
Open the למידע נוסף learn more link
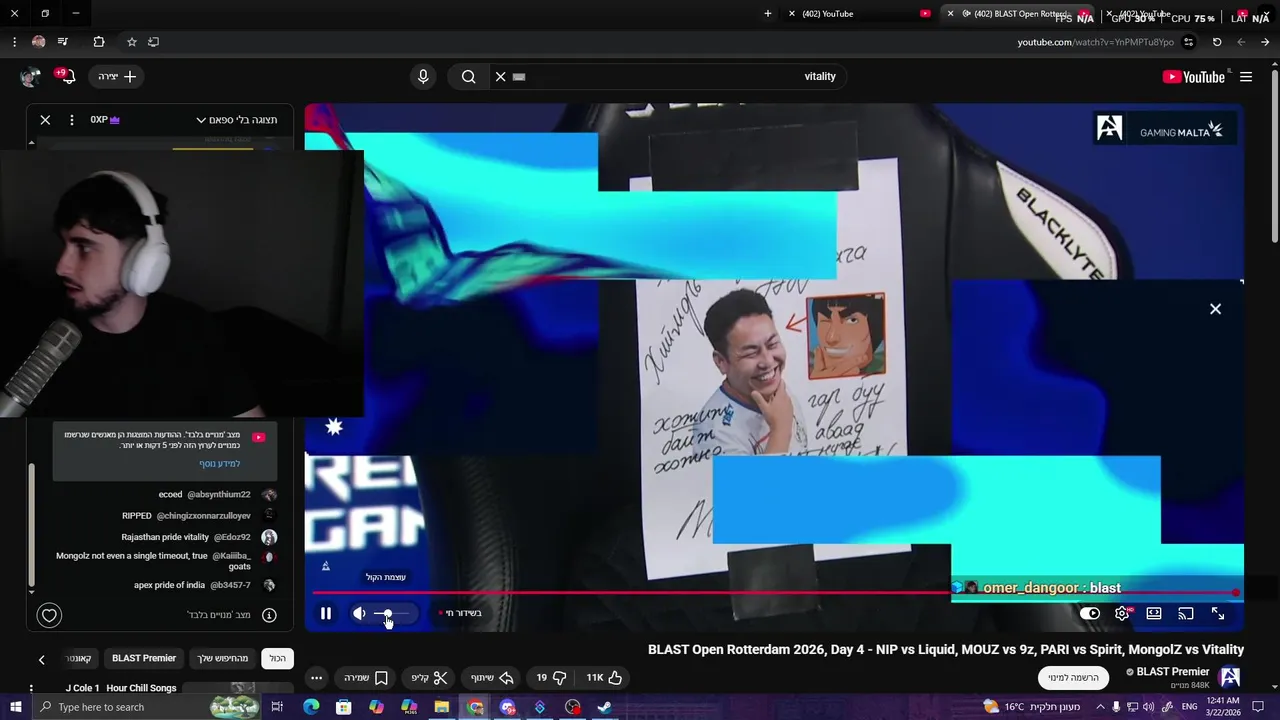tap(219, 464)
